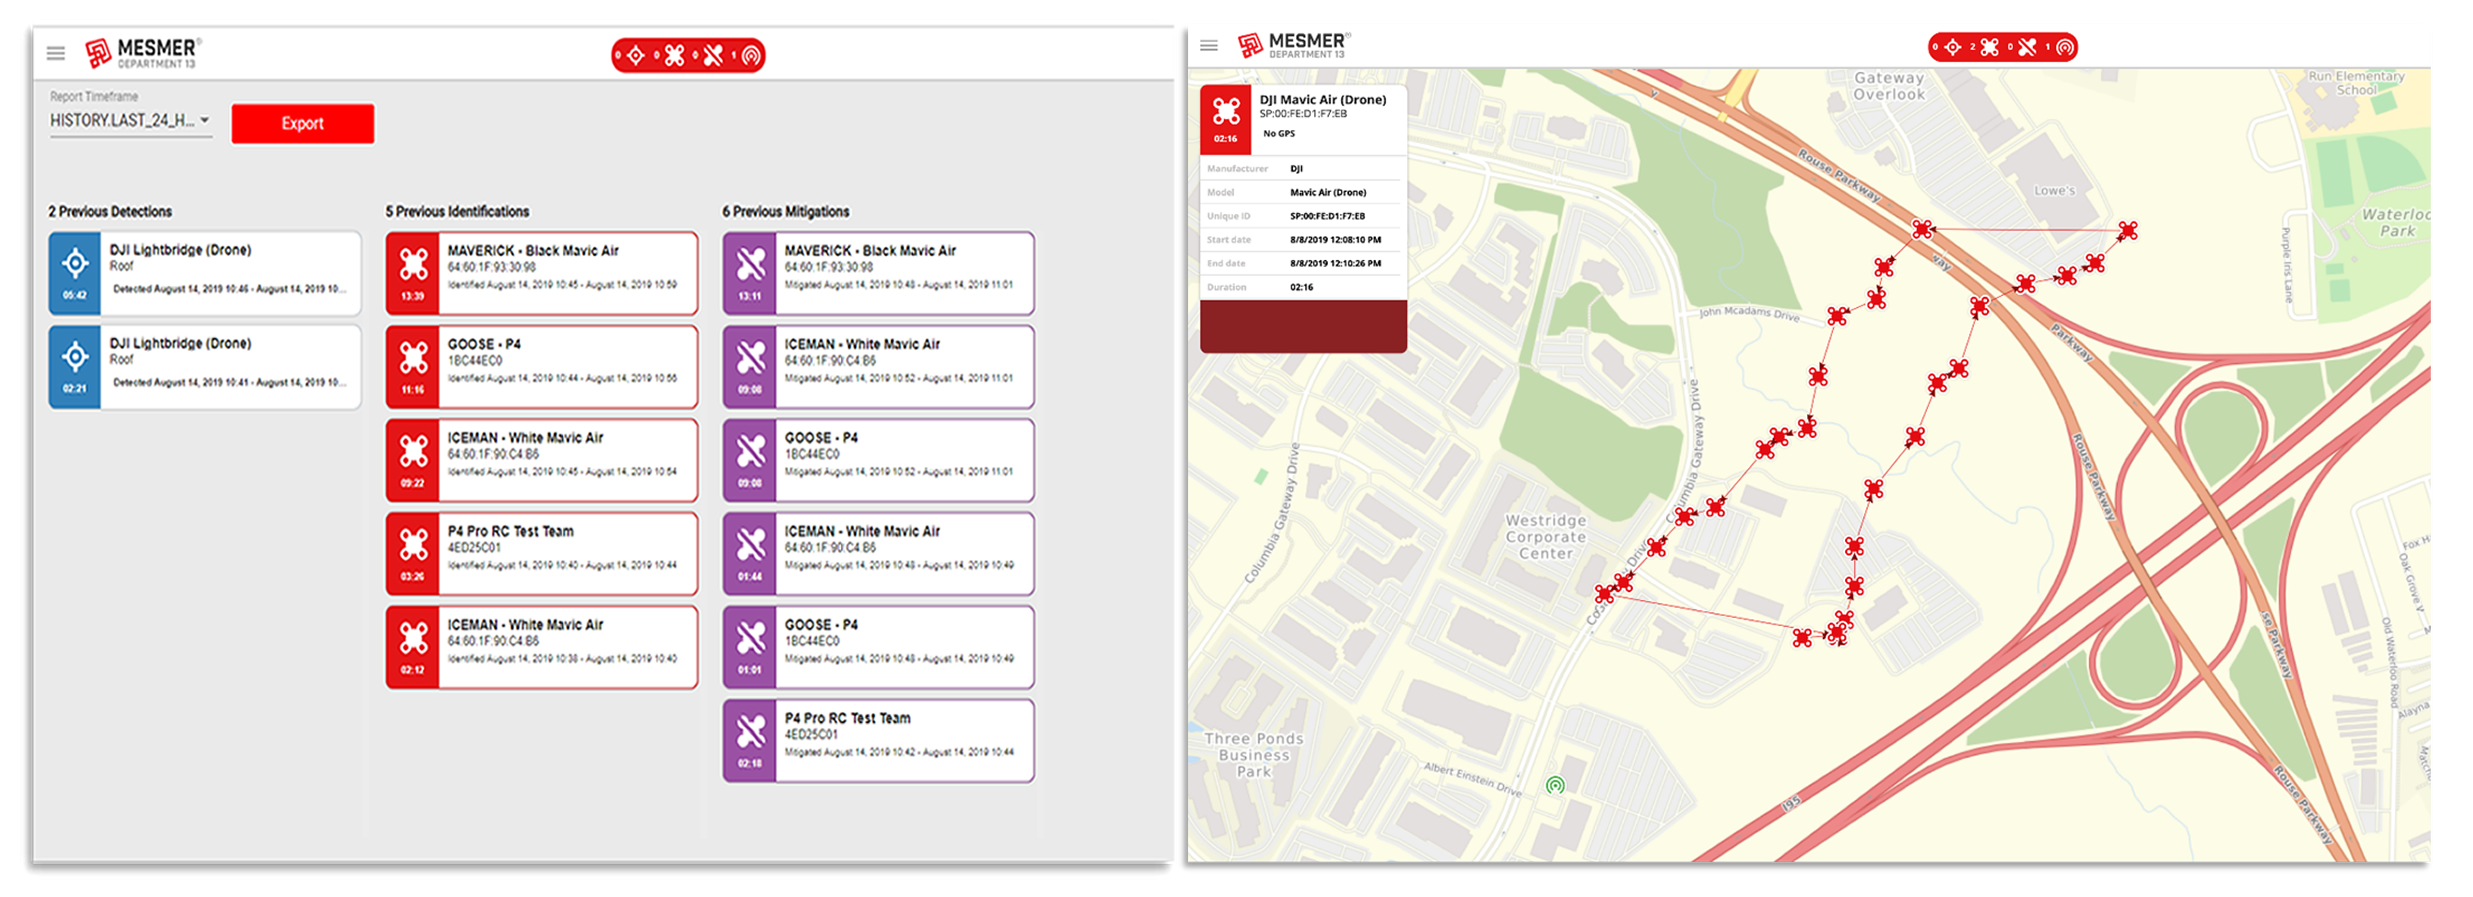Click the red drone icon with duration 09:22

pos(413,451)
